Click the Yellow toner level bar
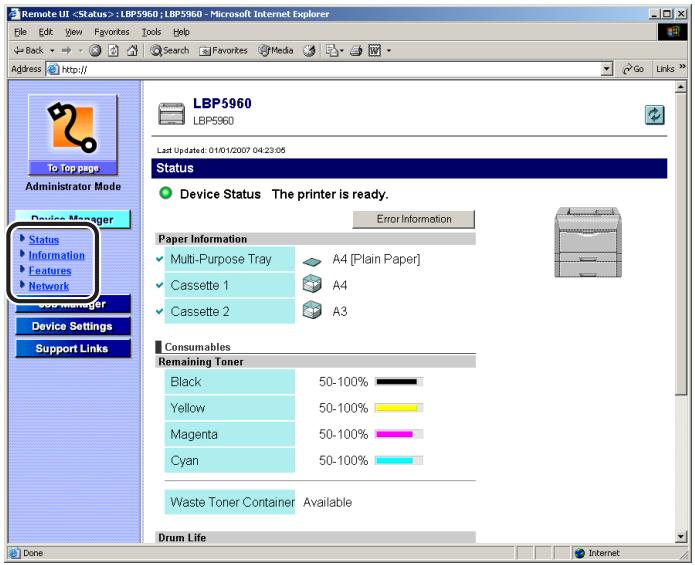The image size is (695, 565). tap(398, 408)
